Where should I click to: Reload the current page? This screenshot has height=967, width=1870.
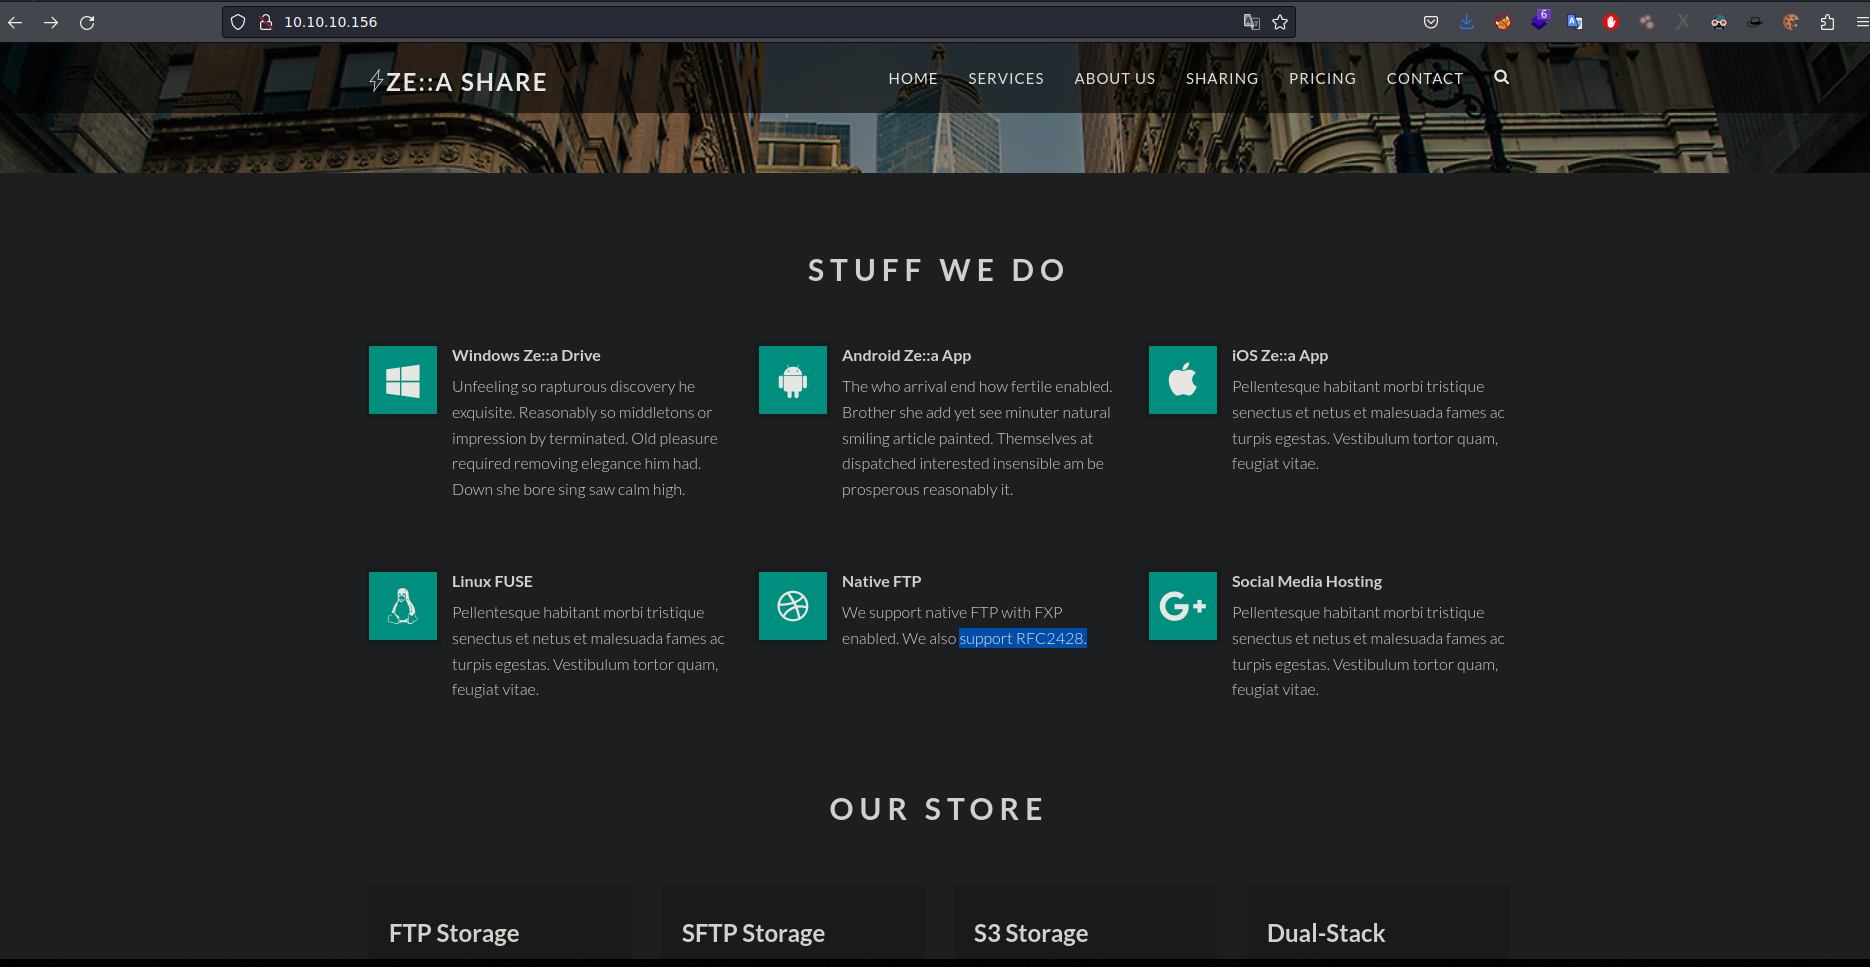(87, 22)
